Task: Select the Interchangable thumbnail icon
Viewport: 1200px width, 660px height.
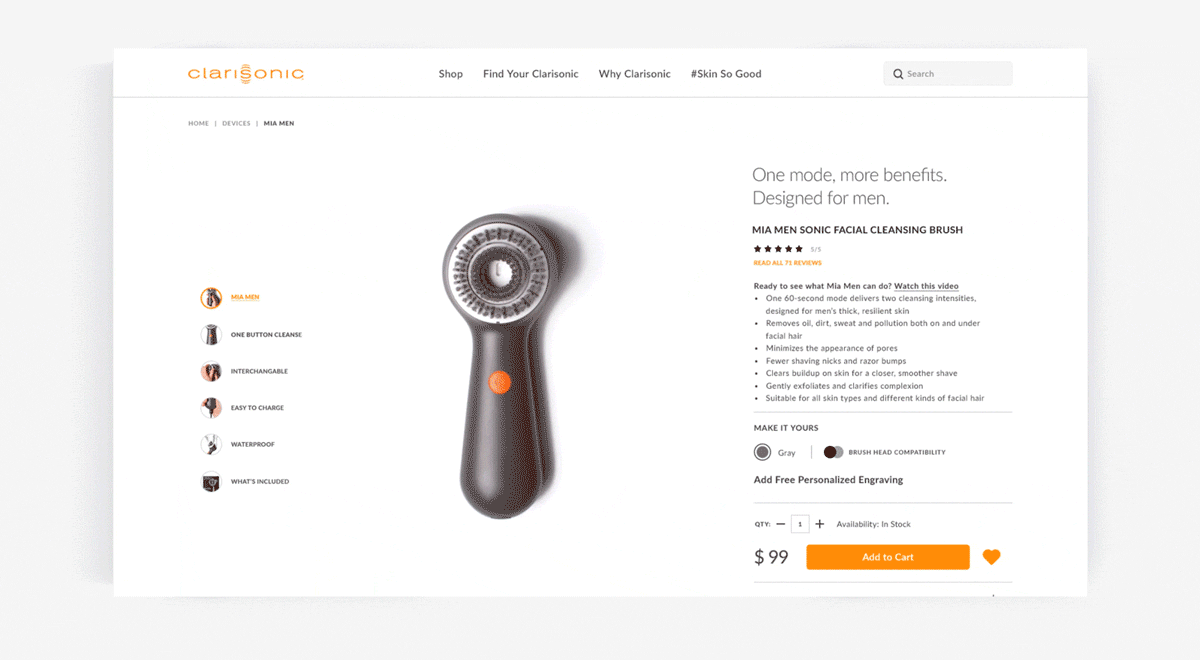Action: 211,371
